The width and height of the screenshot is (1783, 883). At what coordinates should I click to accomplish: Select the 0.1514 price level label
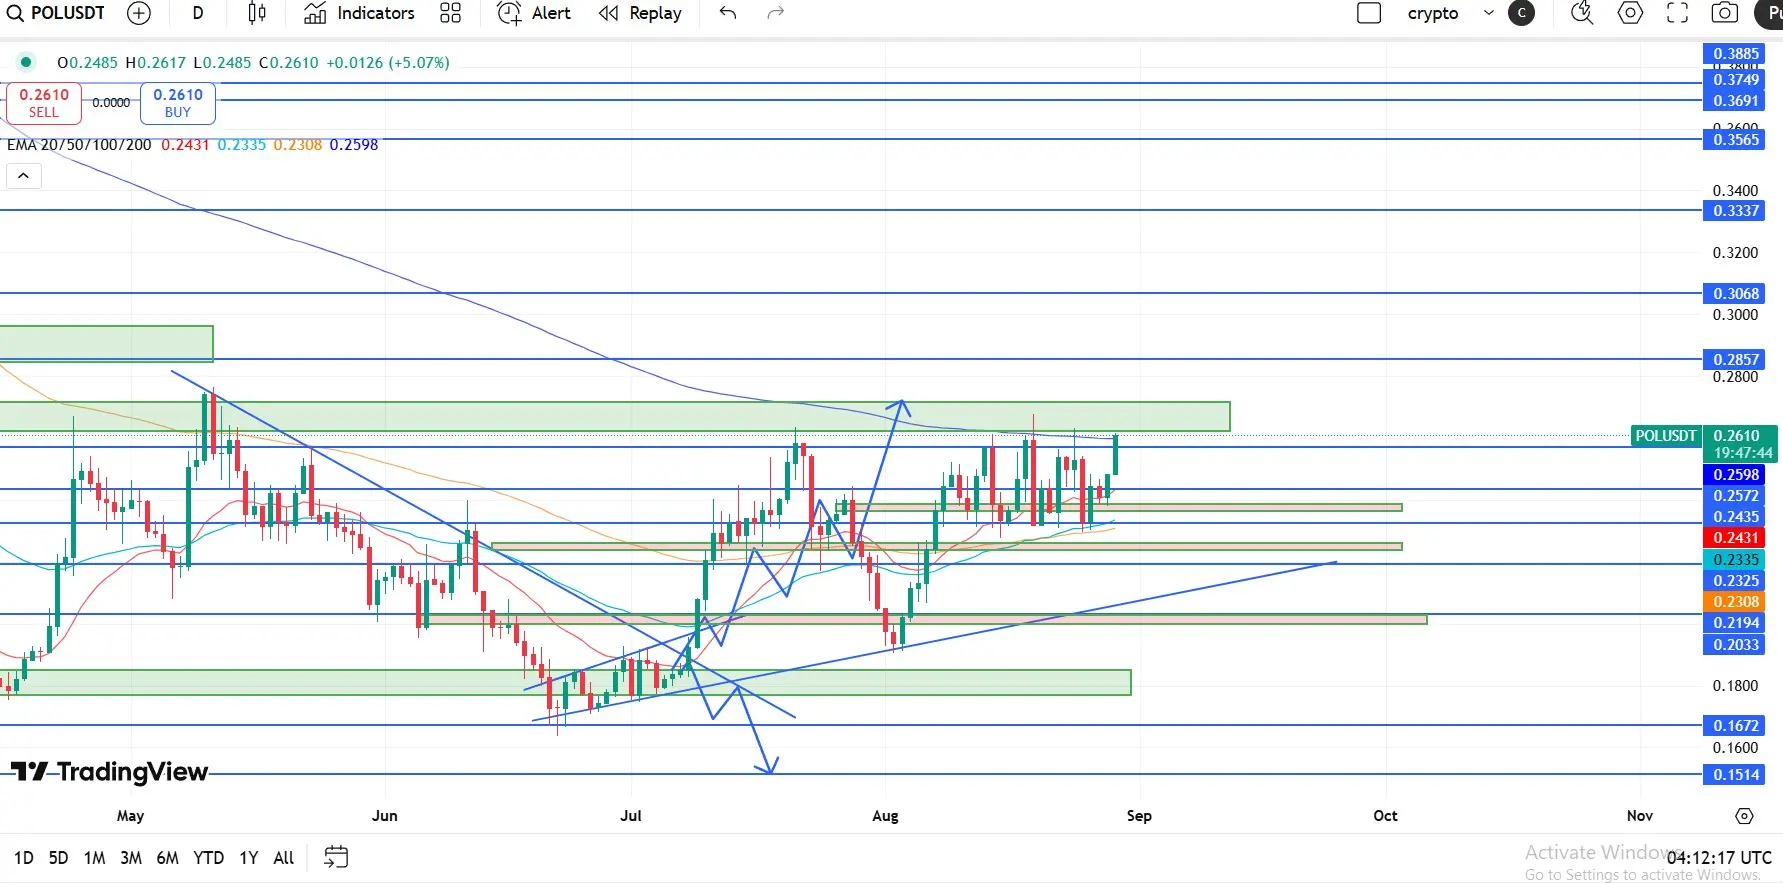(x=1735, y=775)
